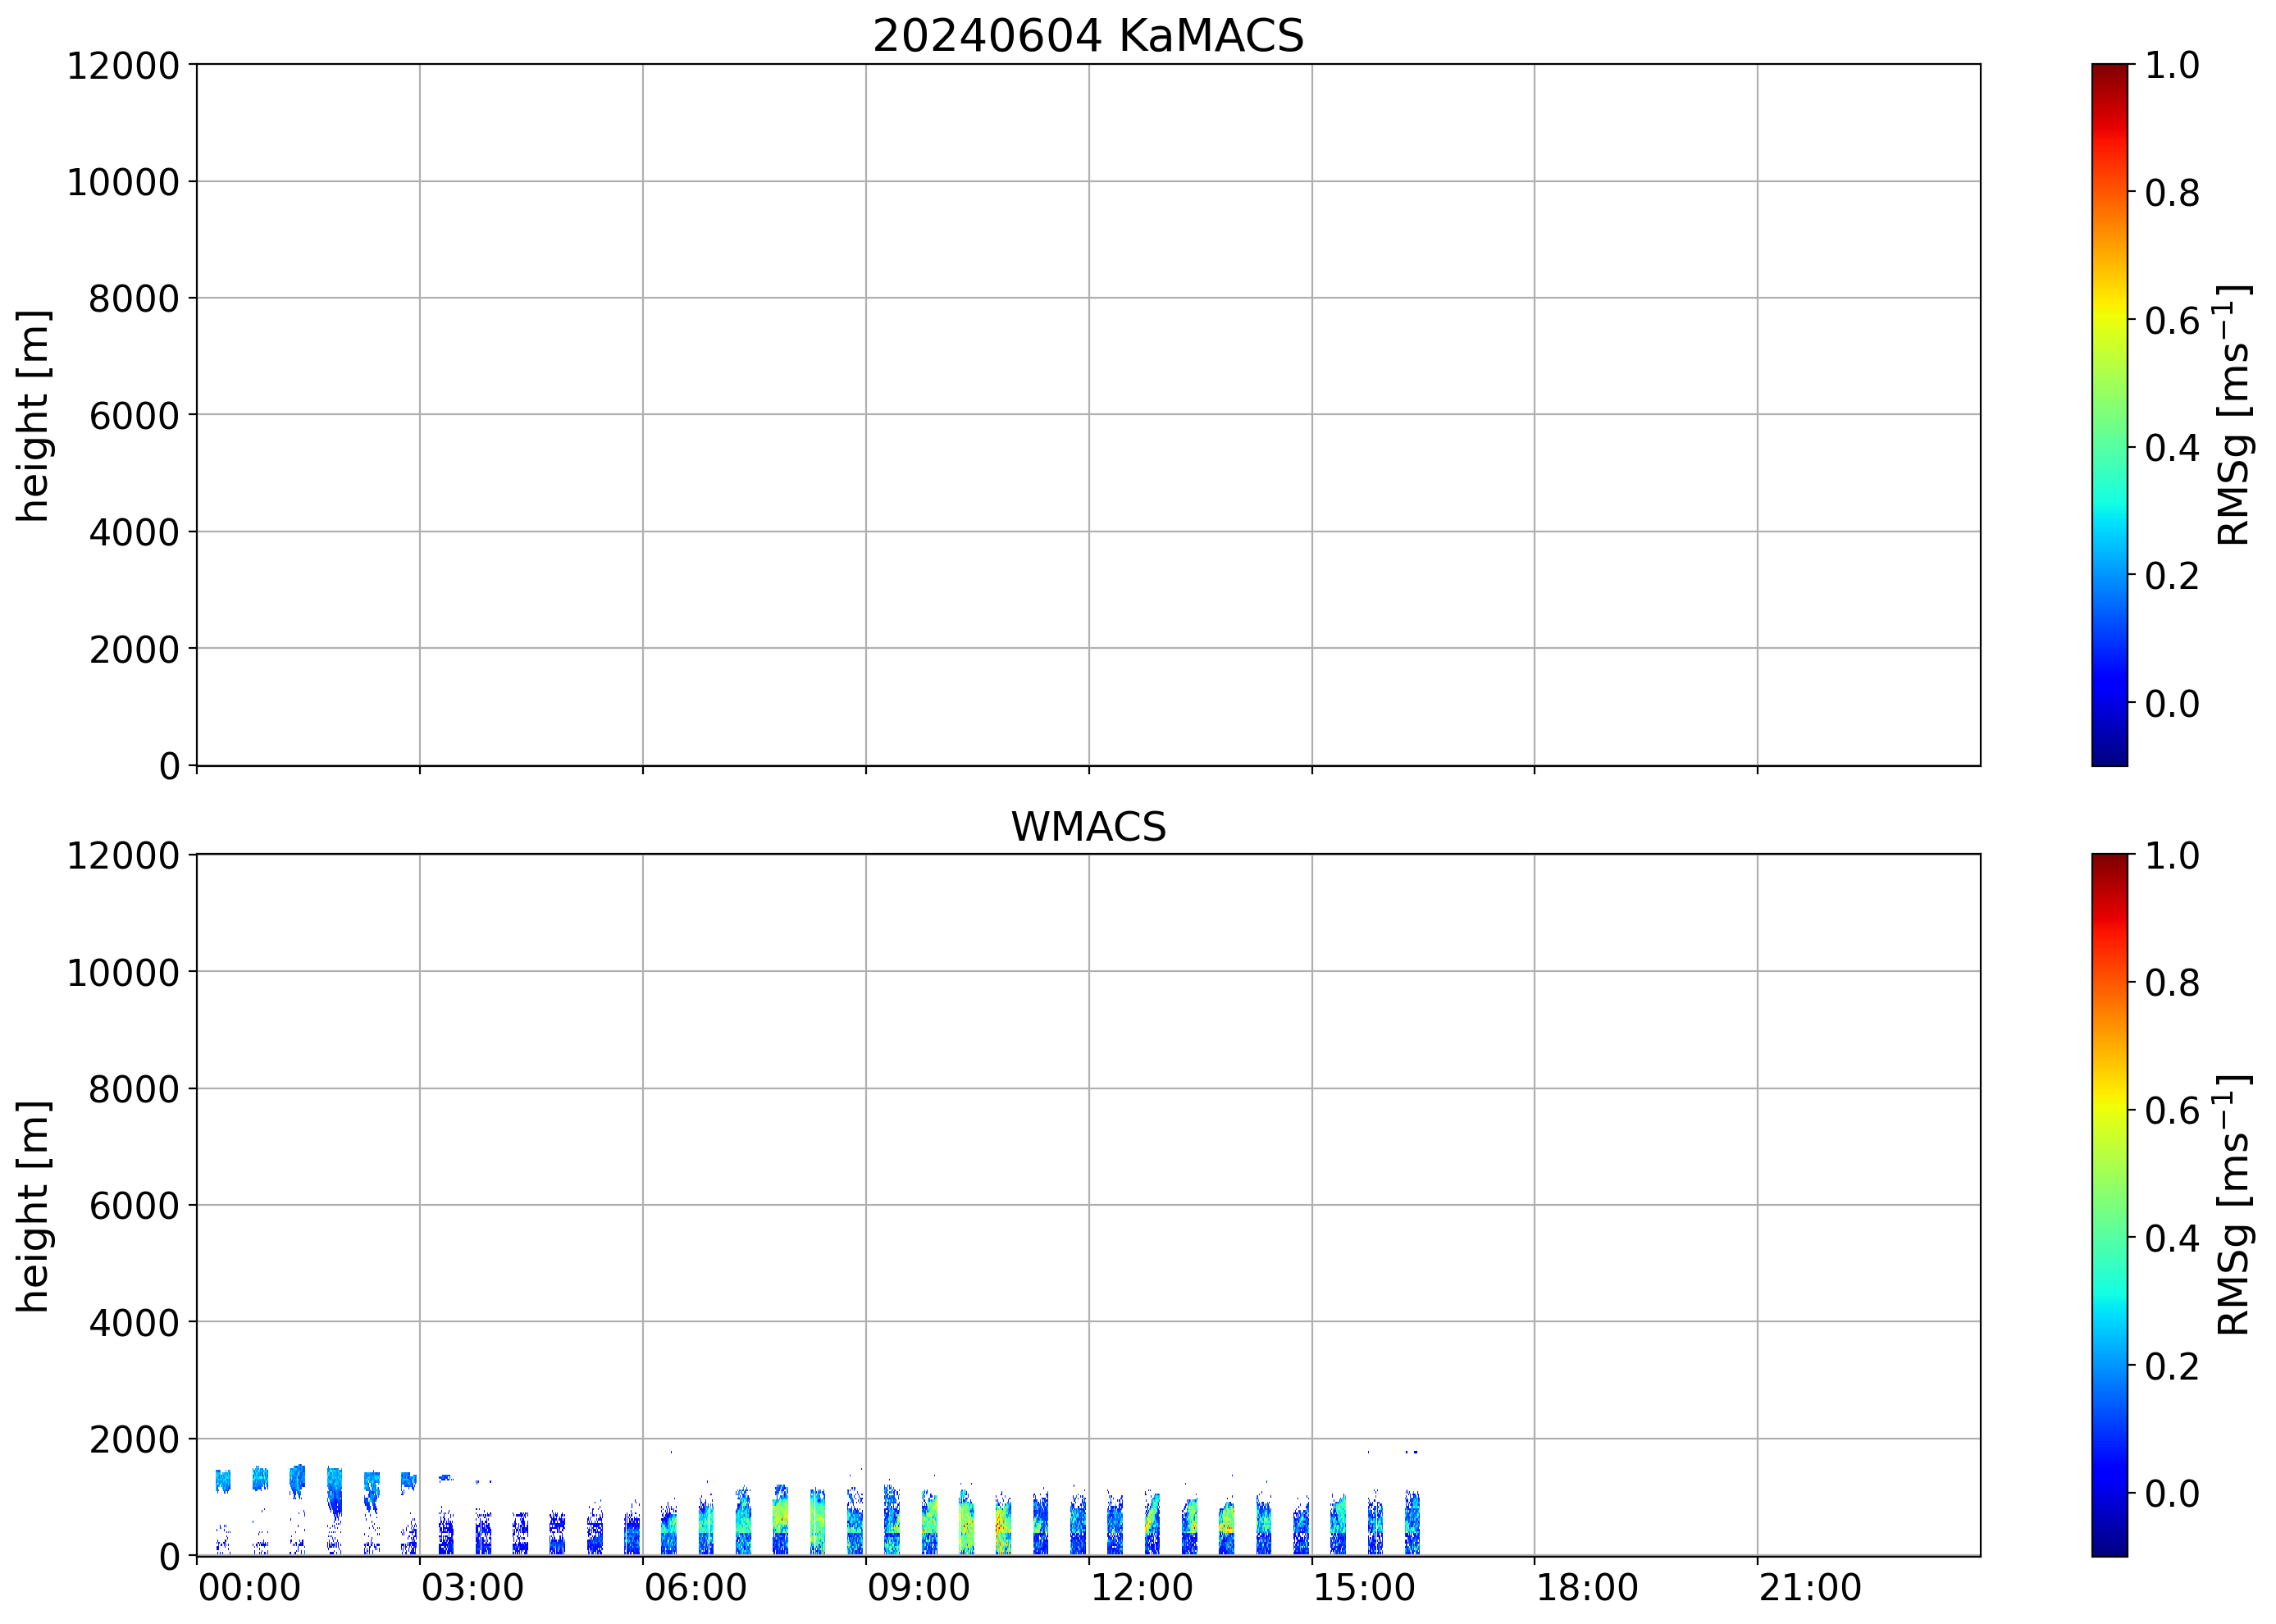2276x1624 pixels.
Task: Click the 15:00 time axis label
Action: click(1364, 1588)
